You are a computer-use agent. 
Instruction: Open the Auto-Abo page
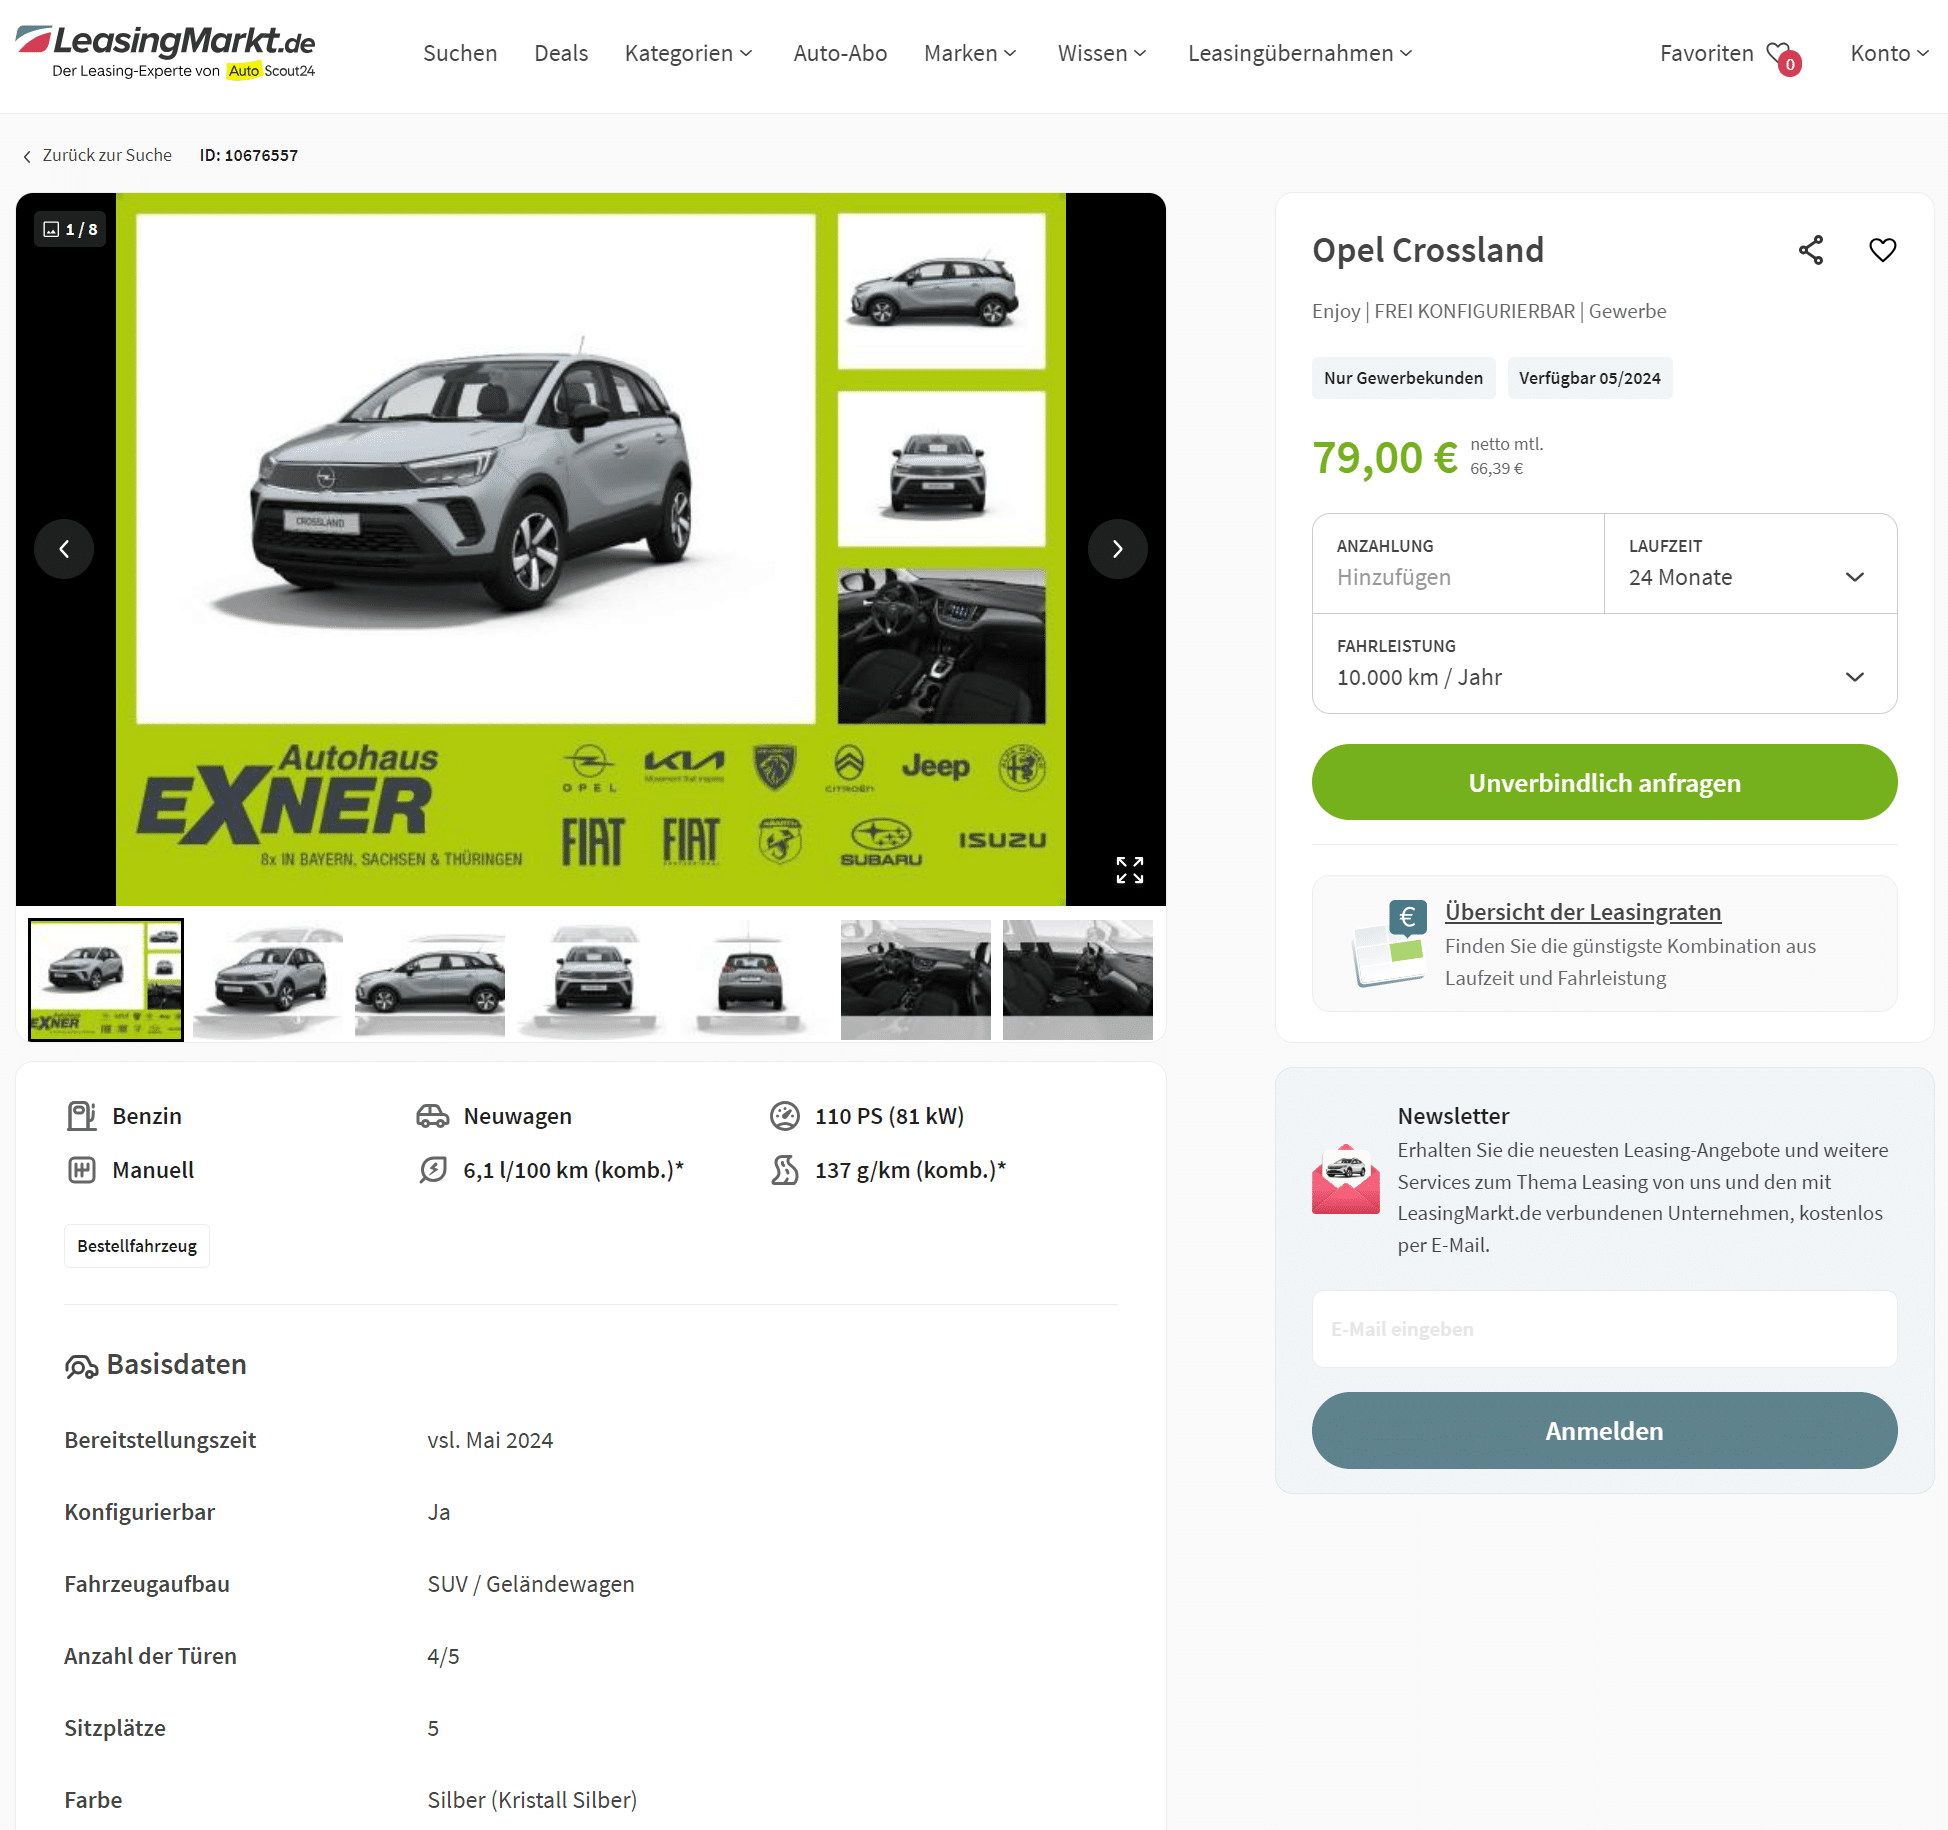coord(840,53)
